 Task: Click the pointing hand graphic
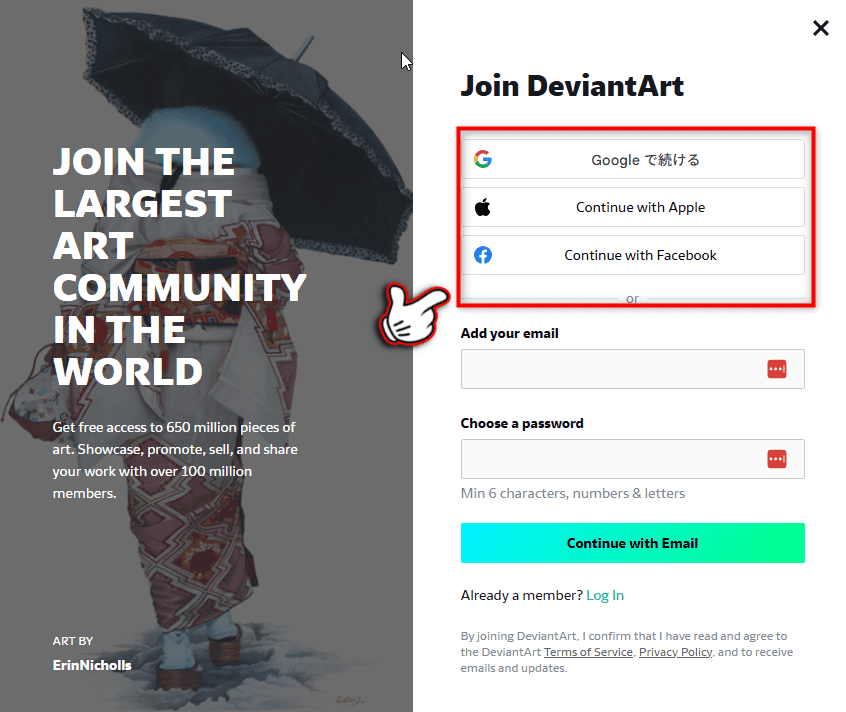[x=414, y=315]
